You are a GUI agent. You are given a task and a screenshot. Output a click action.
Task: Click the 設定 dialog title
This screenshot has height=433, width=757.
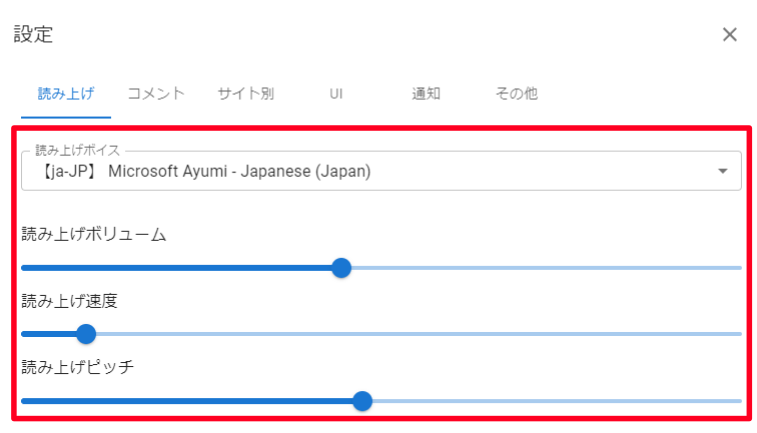33,35
